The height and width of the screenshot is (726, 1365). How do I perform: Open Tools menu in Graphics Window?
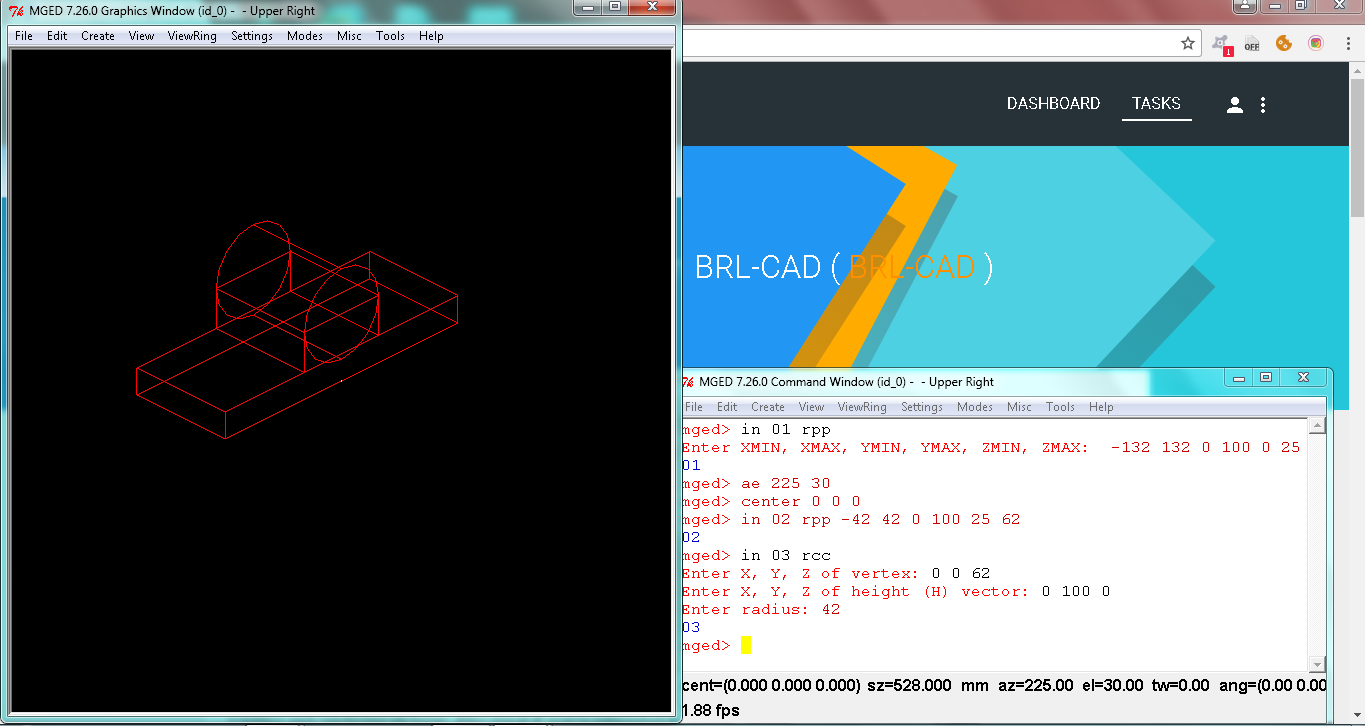tap(391, 36)
